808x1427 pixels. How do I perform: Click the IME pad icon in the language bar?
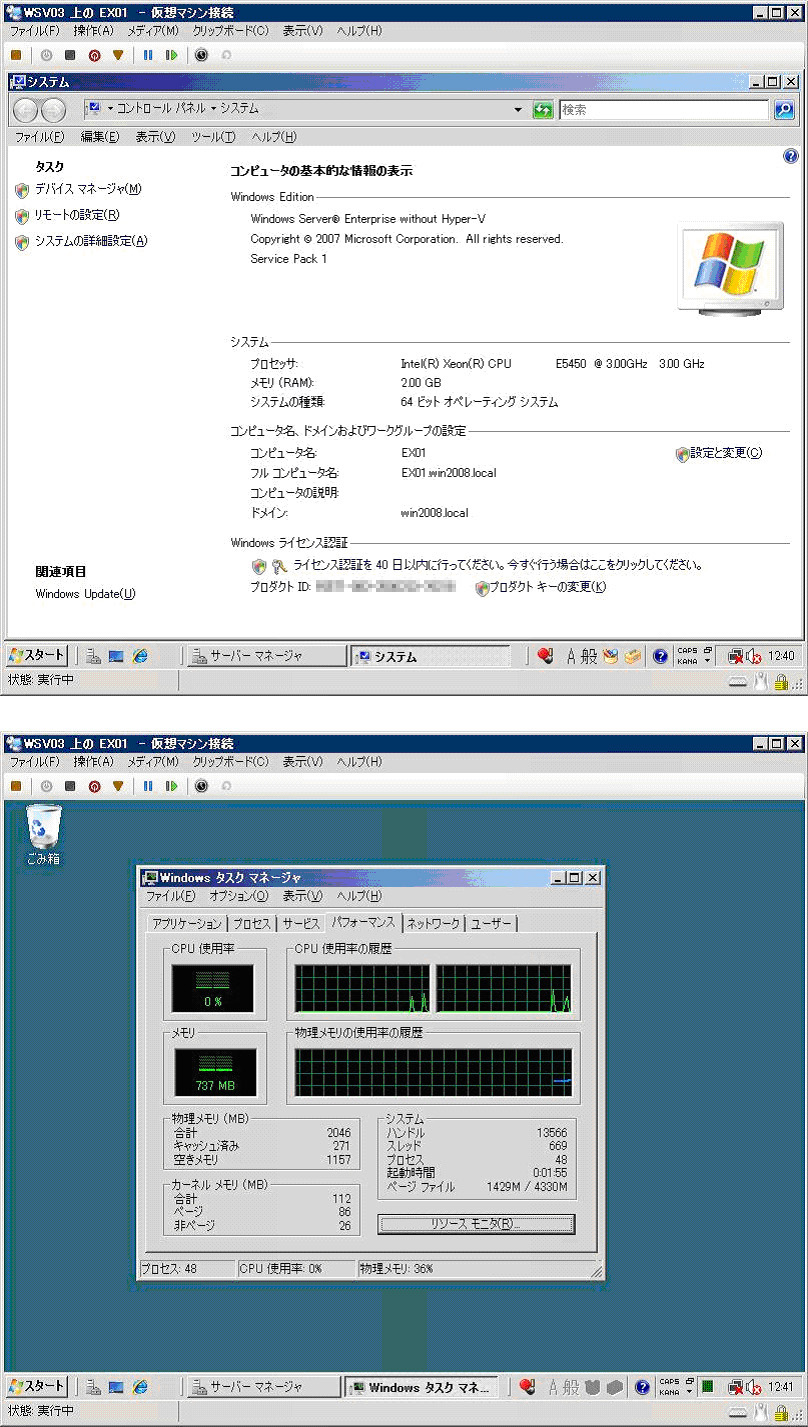610,656
